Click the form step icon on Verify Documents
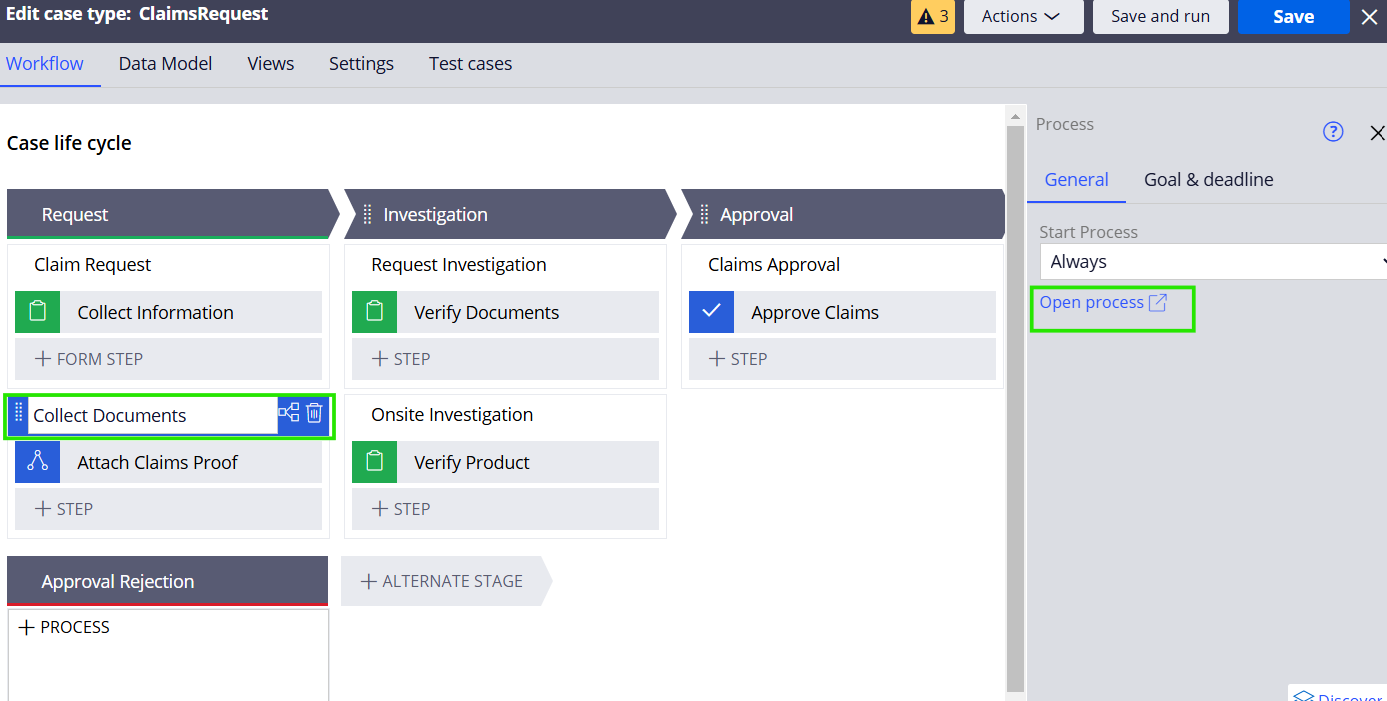This screenshot has width=1387, height=701. (x=374, y=312)
